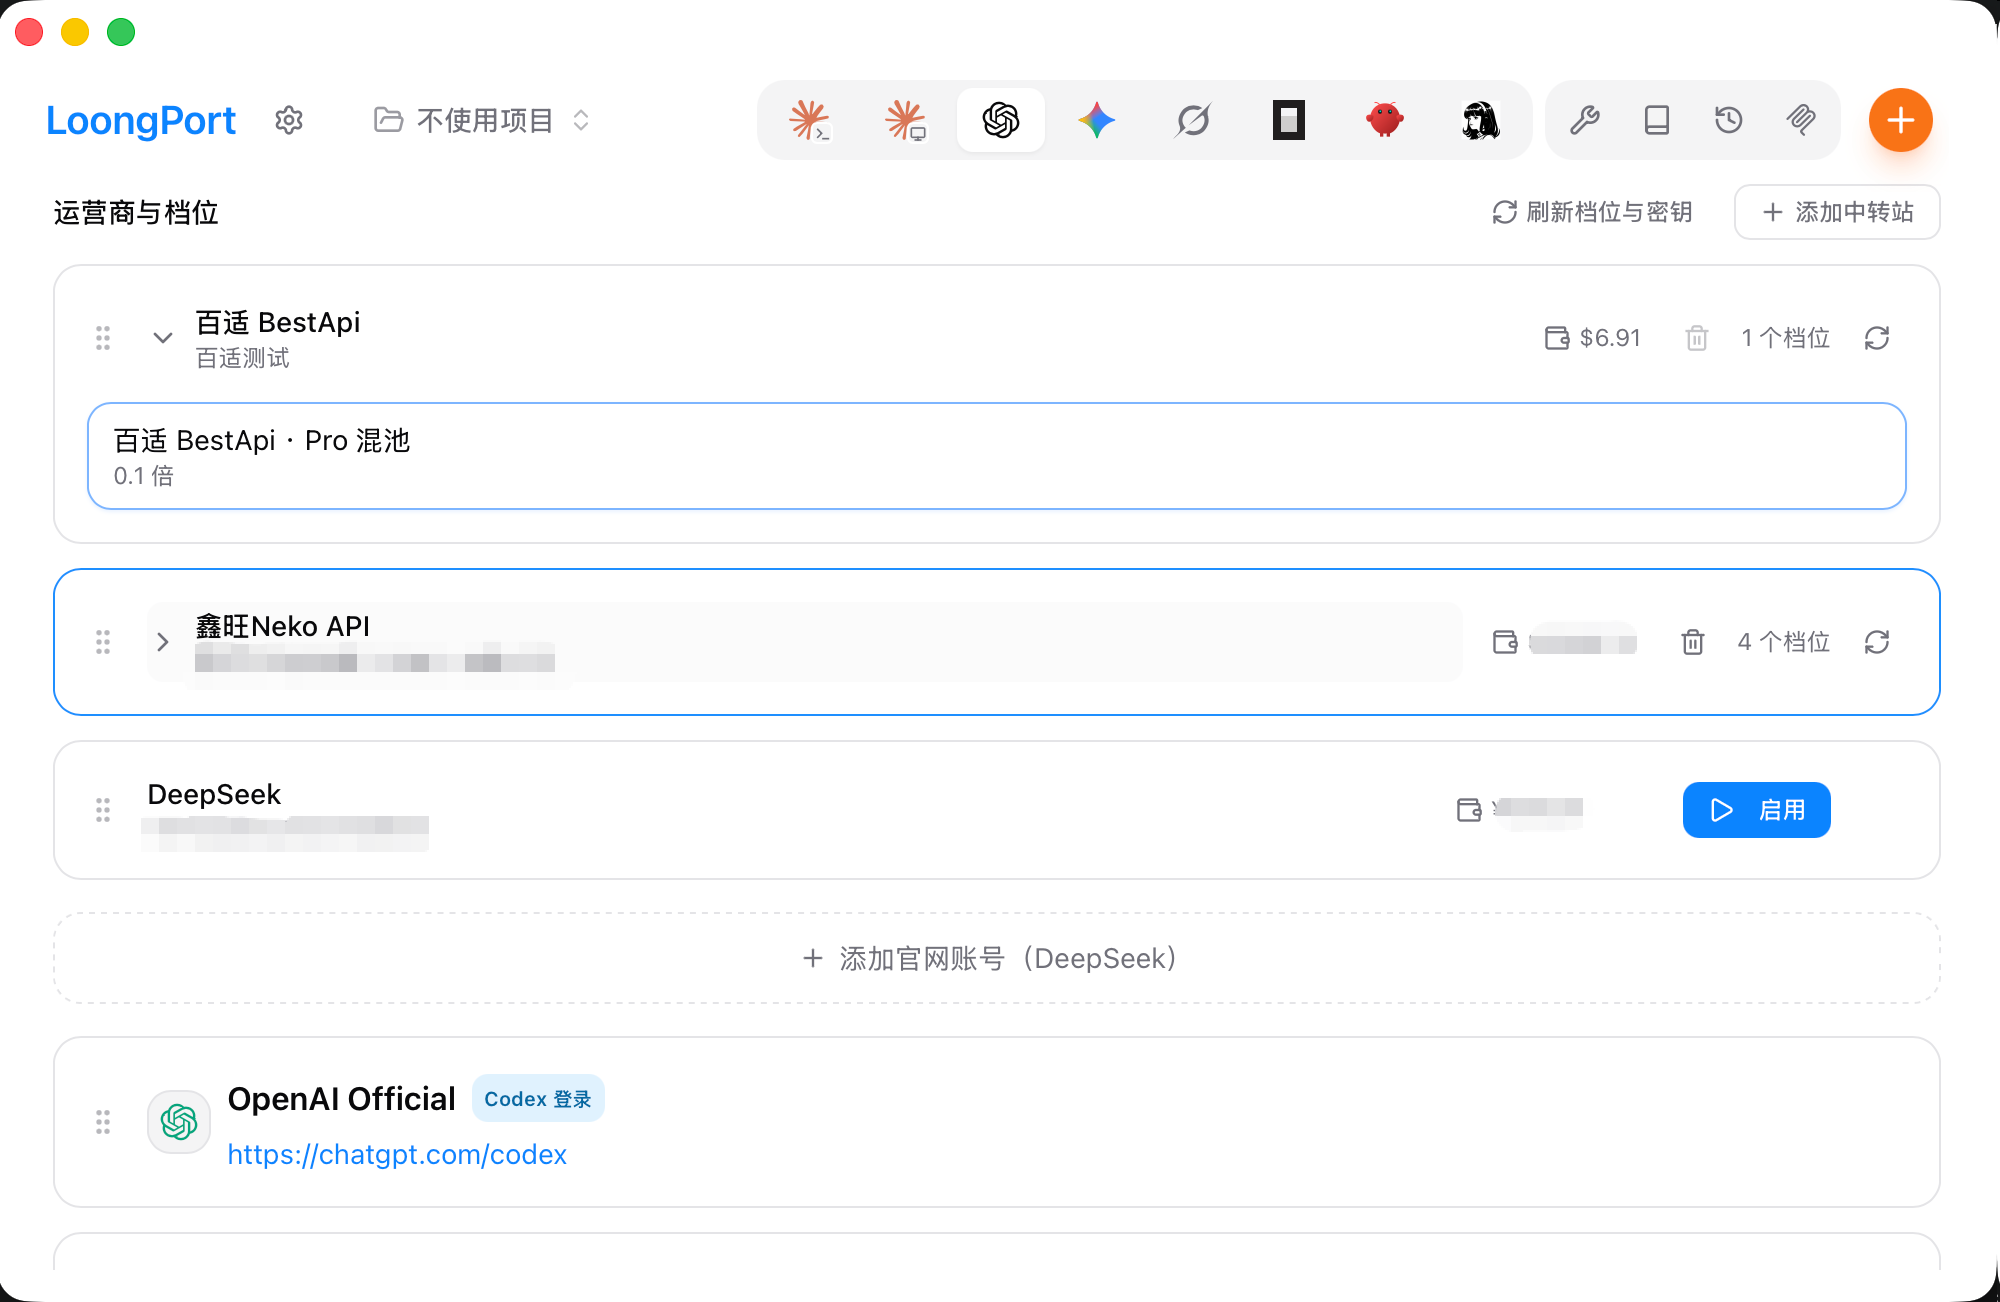The height and width of the screenshot is (1302, 2000).
Task: Select the black square app tab
Action: [1289, 120]
